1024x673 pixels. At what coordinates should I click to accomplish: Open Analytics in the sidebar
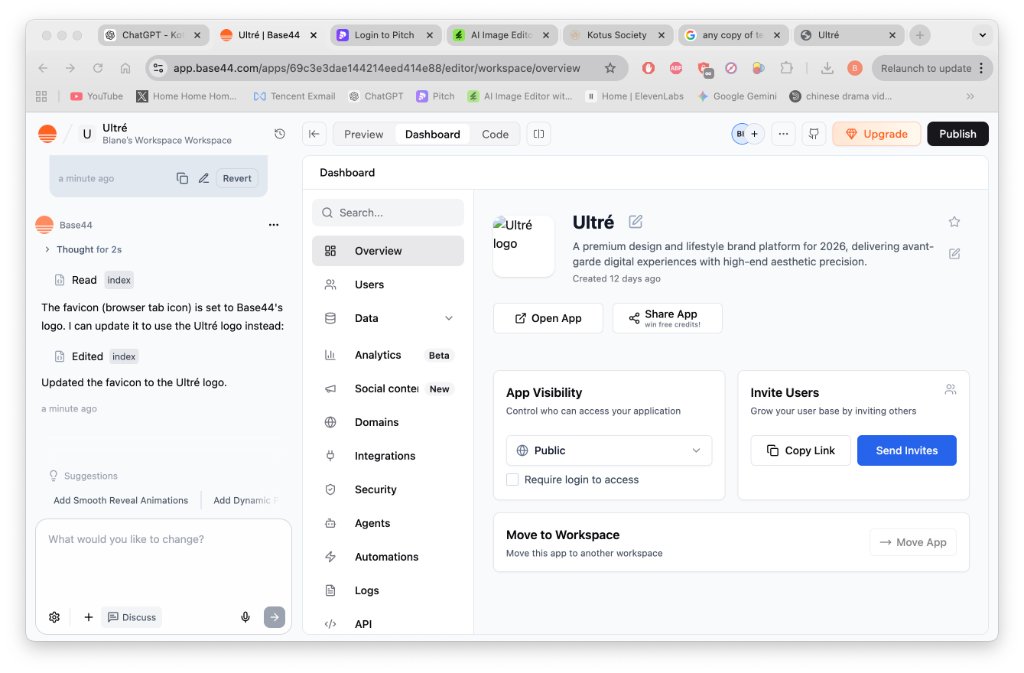click(377, 355)
